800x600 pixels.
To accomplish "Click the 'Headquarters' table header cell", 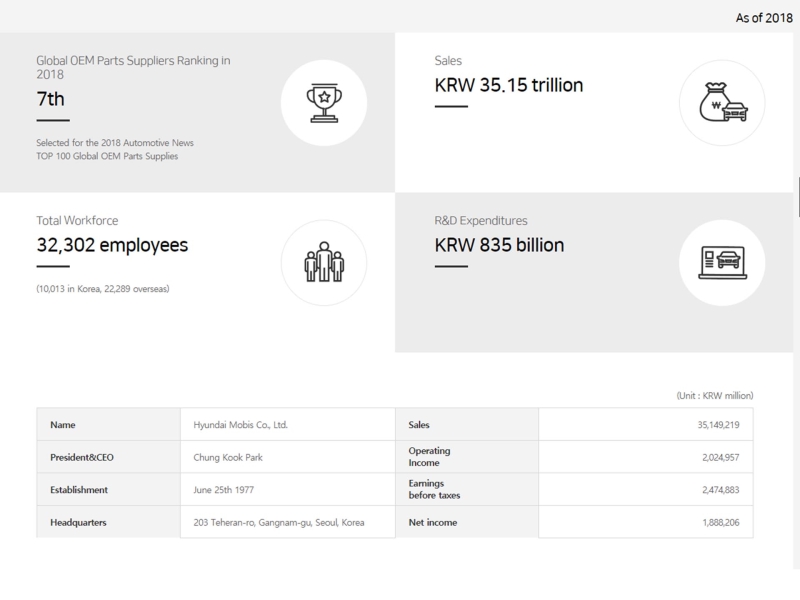I will pyautogui.click(x=109, y=522).
